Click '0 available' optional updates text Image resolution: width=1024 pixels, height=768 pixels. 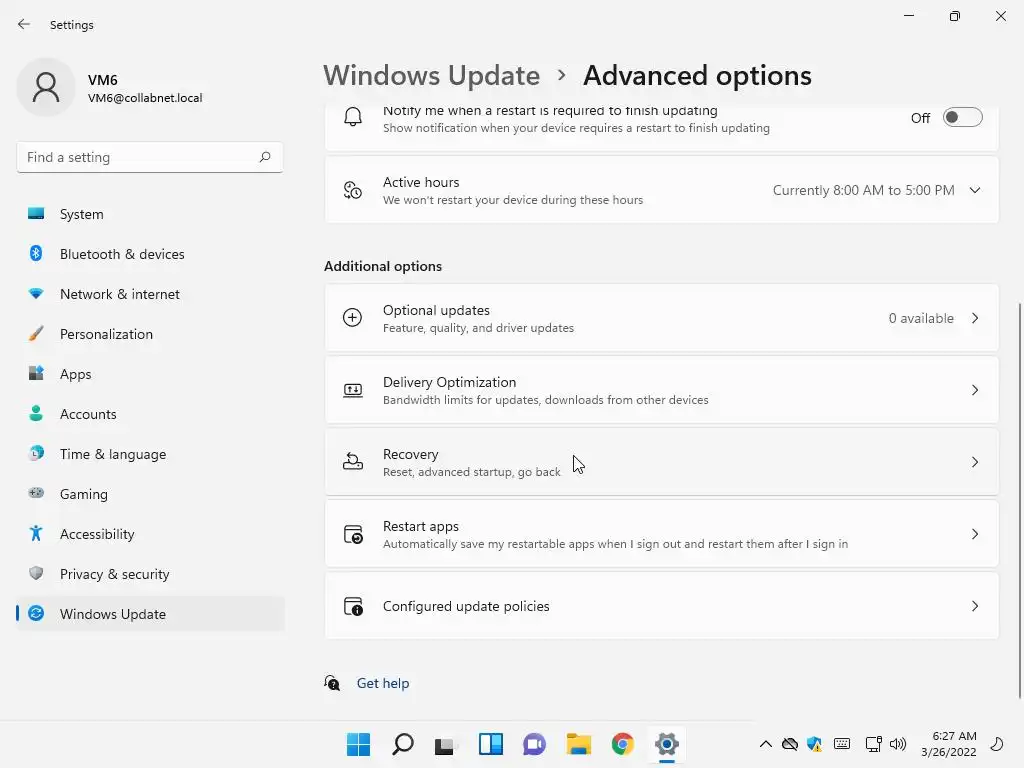[921, 318]
